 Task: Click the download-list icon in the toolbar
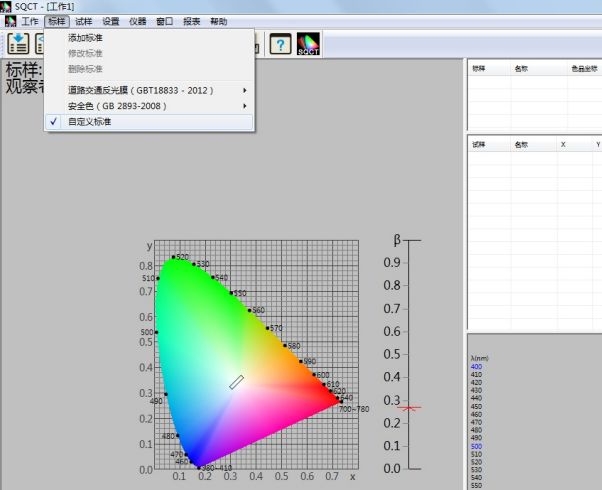coord(18,43)
